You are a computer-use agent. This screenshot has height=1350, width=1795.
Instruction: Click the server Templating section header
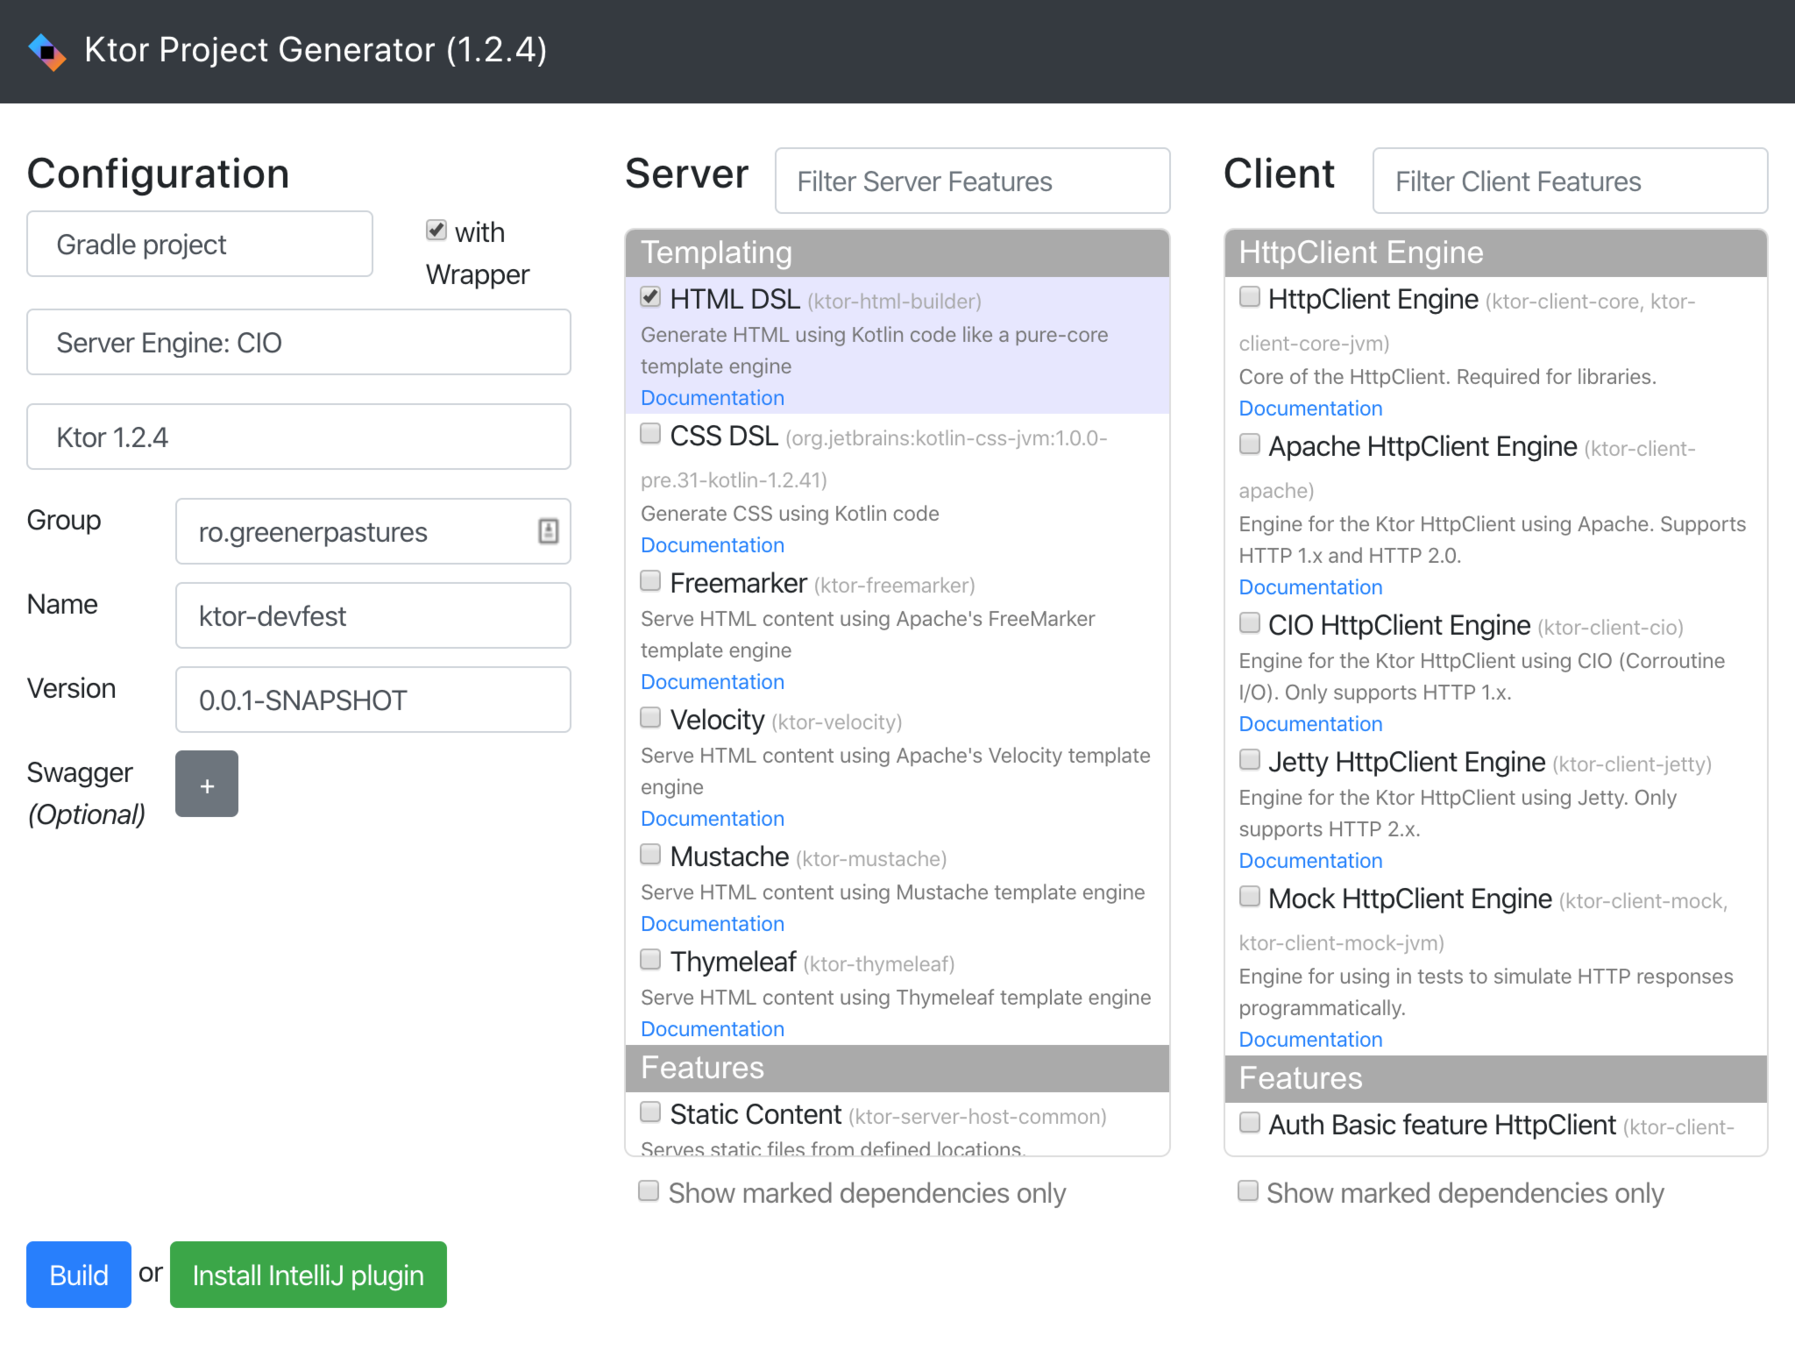coord(897,253)
